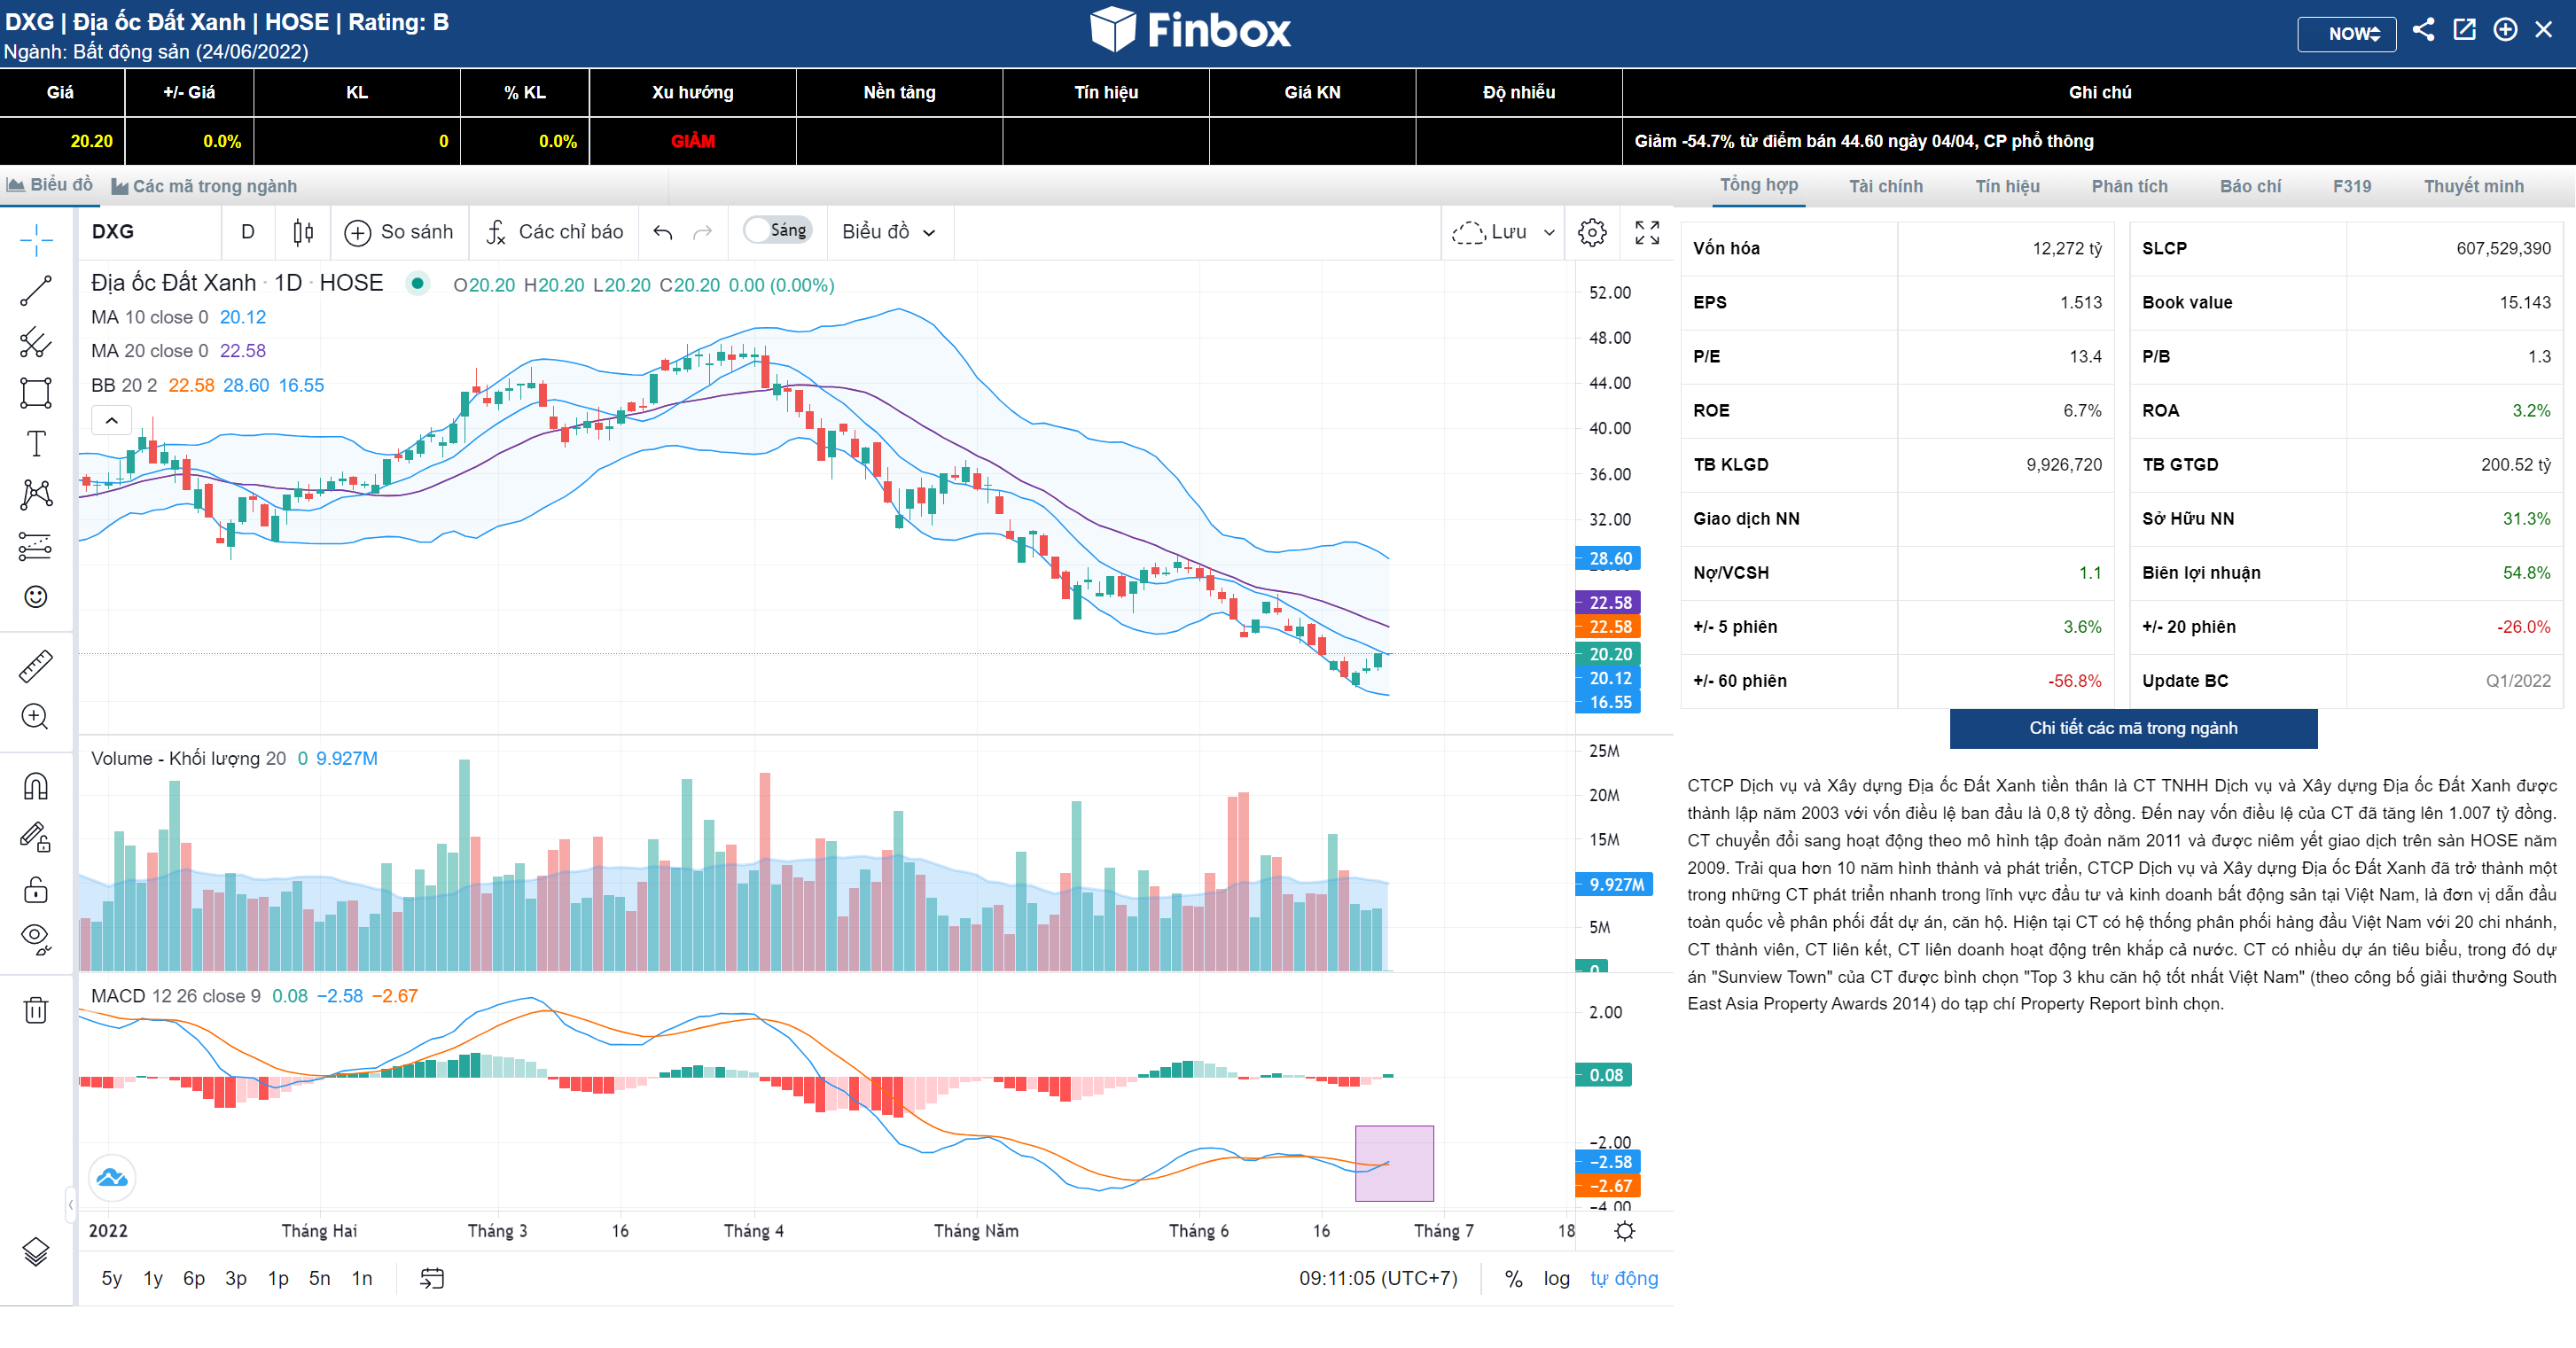The height and width of the screenshot is (1348, 2576).
Task: Open chart settings gear icon
Action: [1592, 232]
